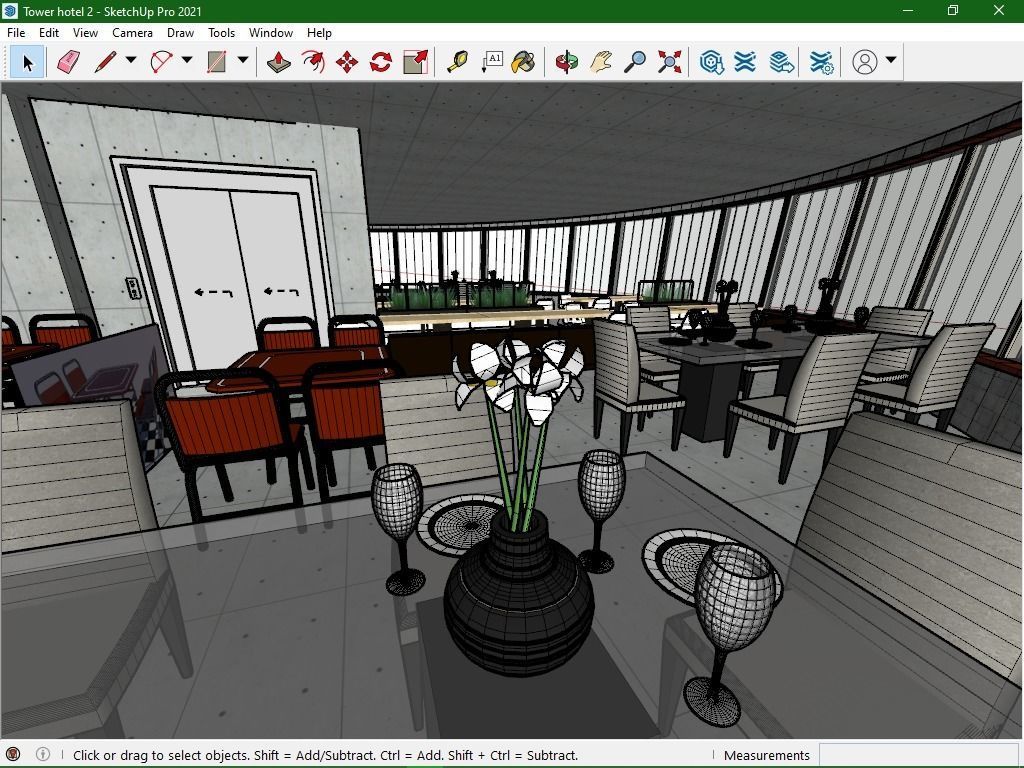Open the Extension Manager
This screenshot has width=1024, height=768.
tap(821, 62)
